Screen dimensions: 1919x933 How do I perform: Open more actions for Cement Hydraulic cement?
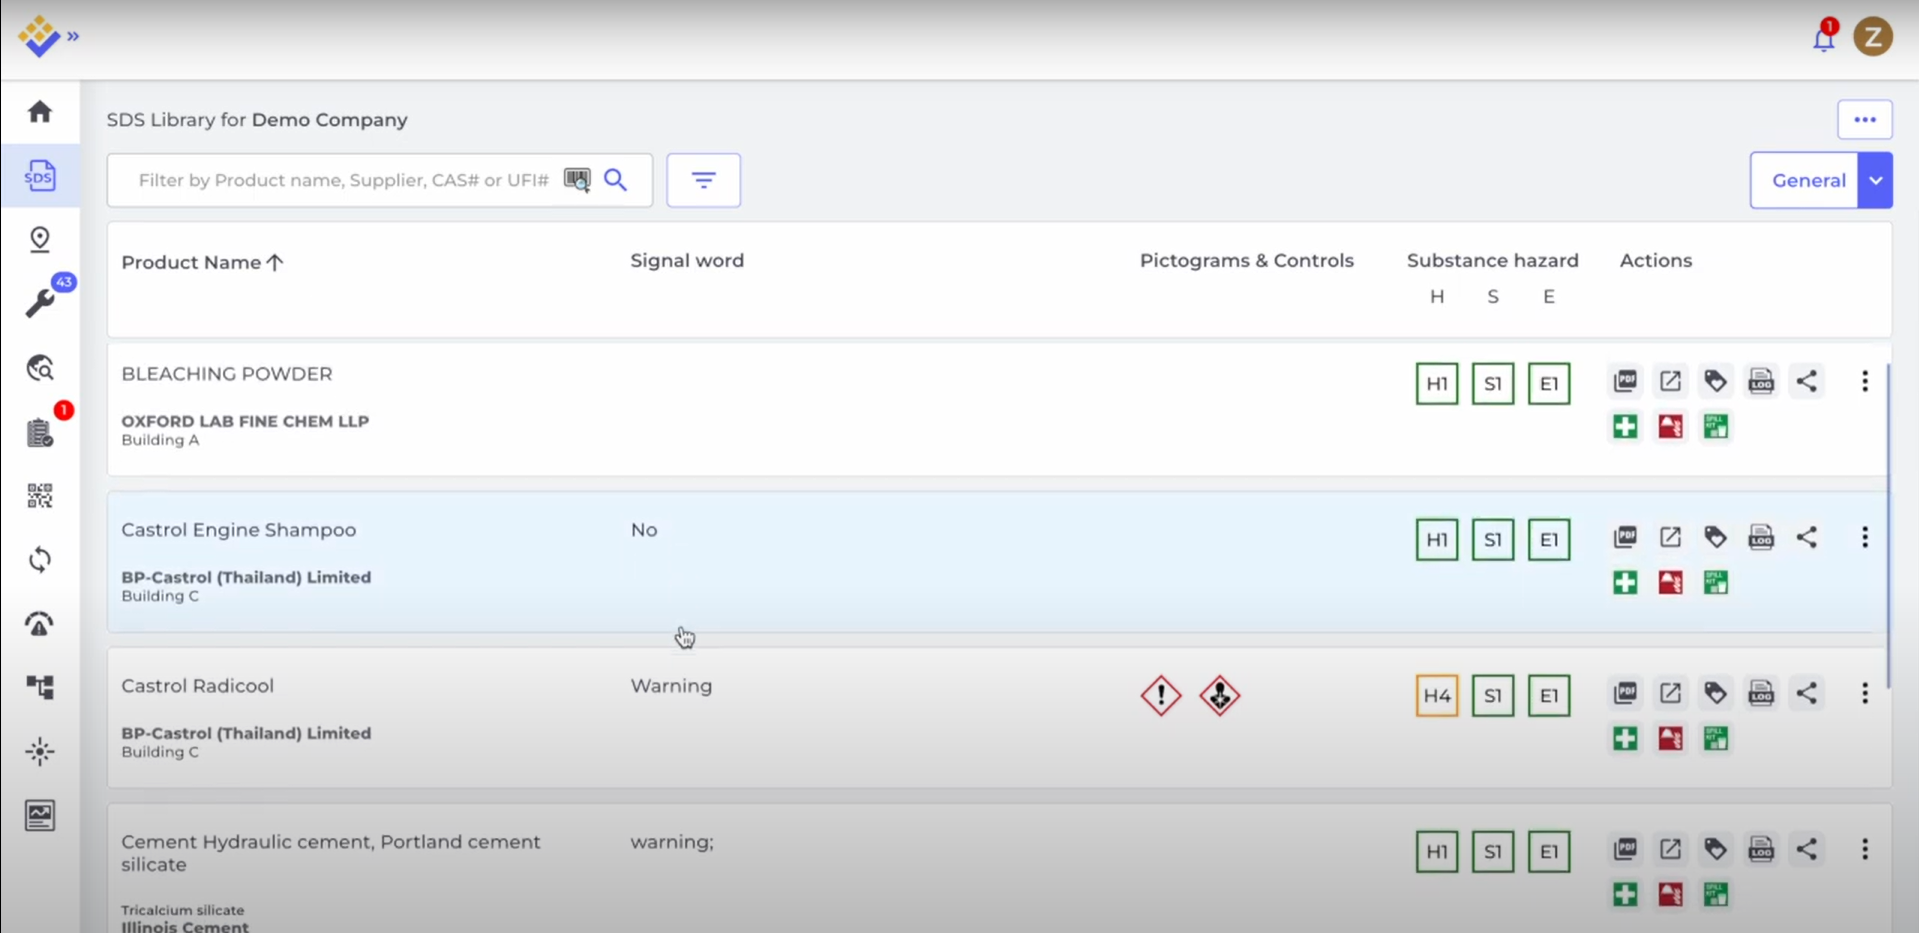pyautogui.click(x=1865, y=849)
